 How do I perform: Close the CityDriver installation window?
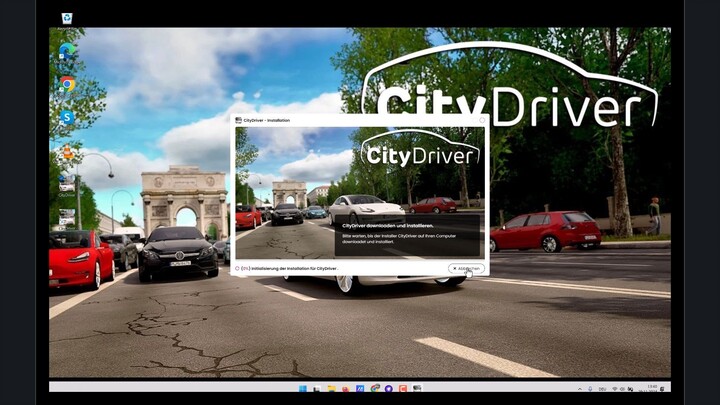tap(482, 120)
